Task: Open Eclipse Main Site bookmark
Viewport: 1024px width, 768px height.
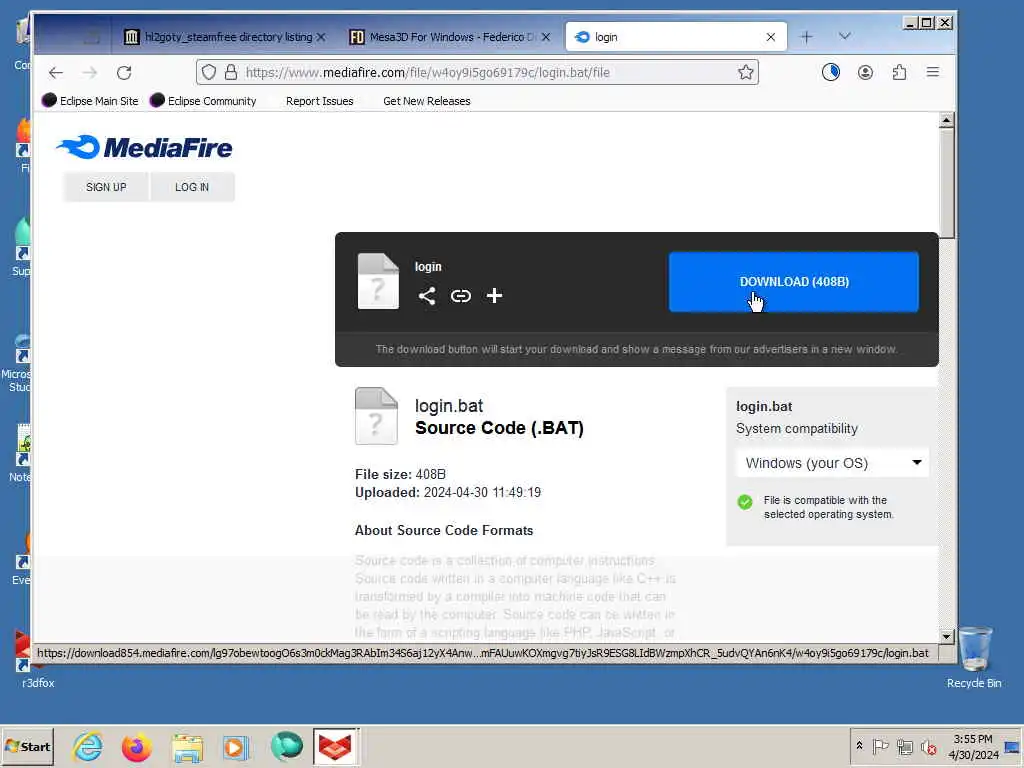Action: tap(90, 101)
